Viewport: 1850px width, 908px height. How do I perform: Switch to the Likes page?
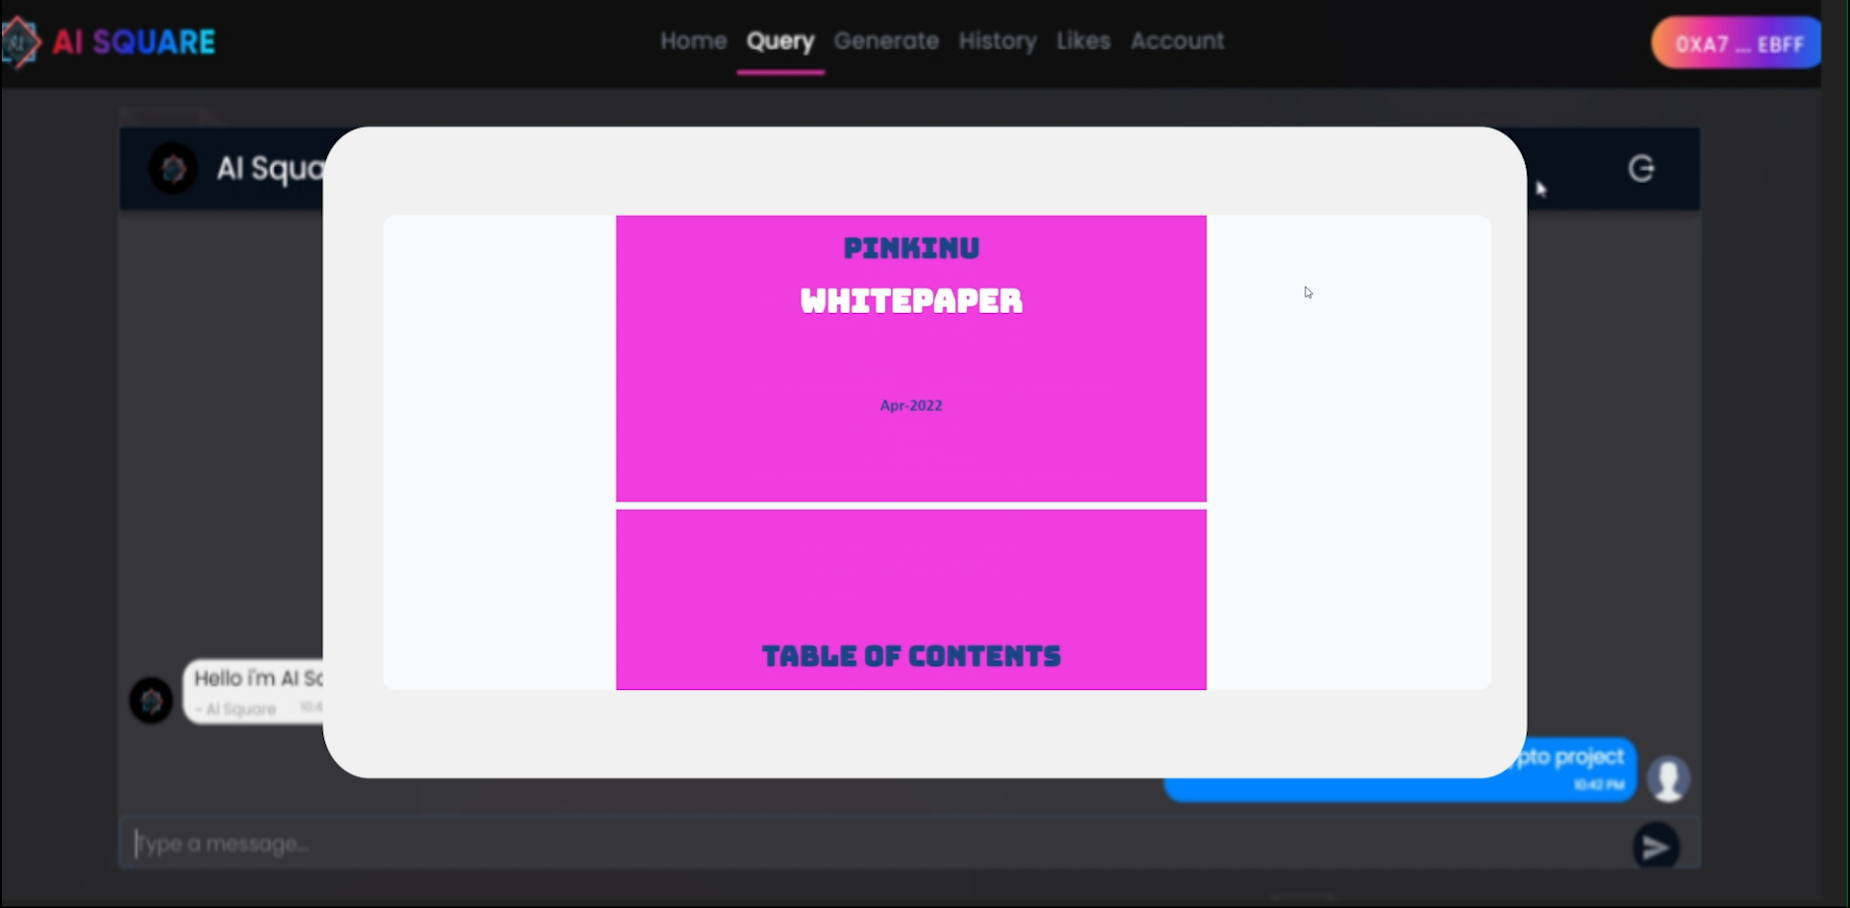(x=1083, y=41)
